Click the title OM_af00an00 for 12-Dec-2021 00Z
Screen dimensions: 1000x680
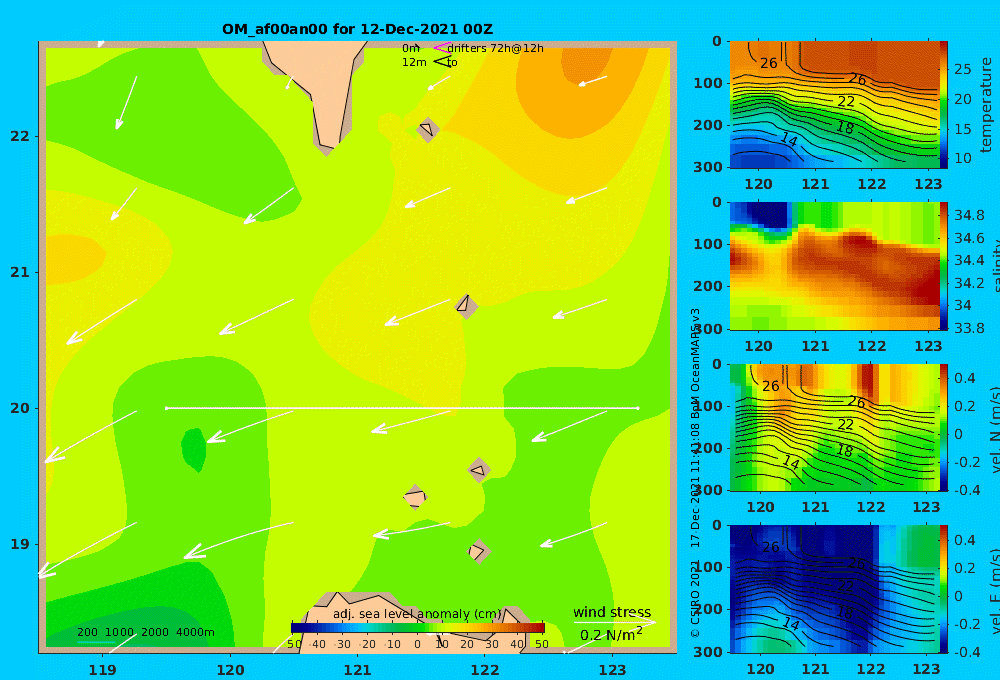(x=357, y=29)
